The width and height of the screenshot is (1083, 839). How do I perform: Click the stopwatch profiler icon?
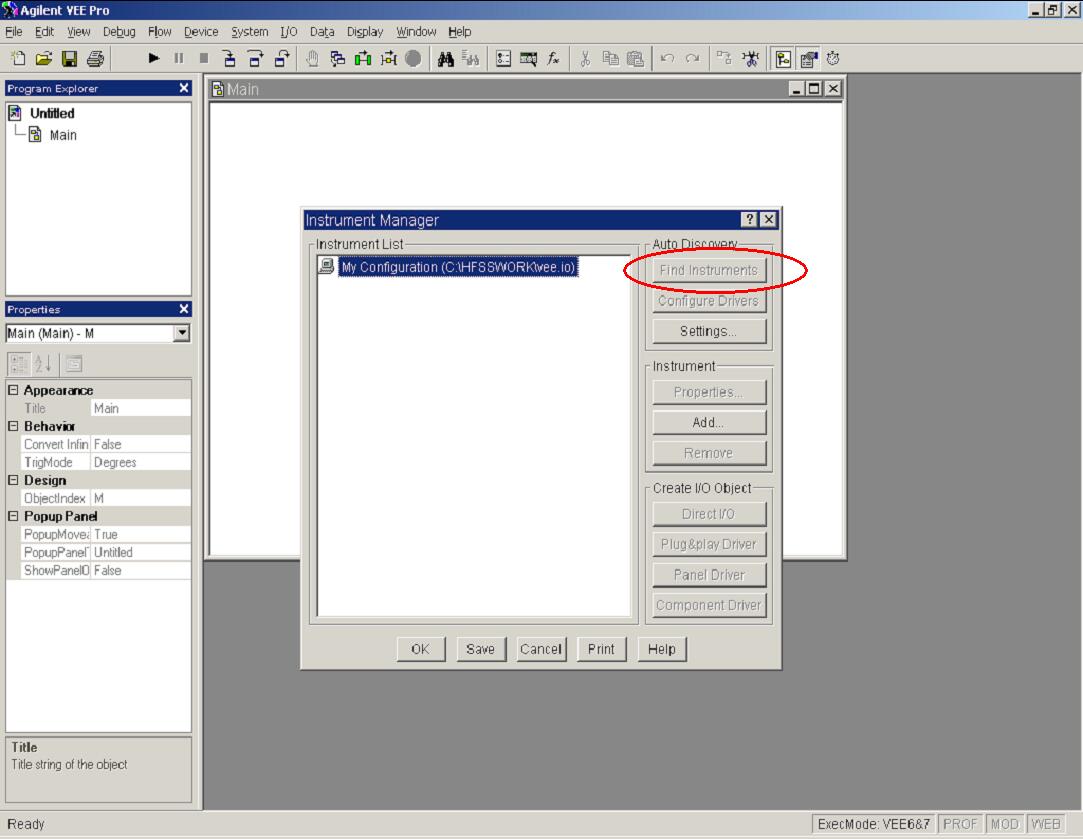coord(833,59)
